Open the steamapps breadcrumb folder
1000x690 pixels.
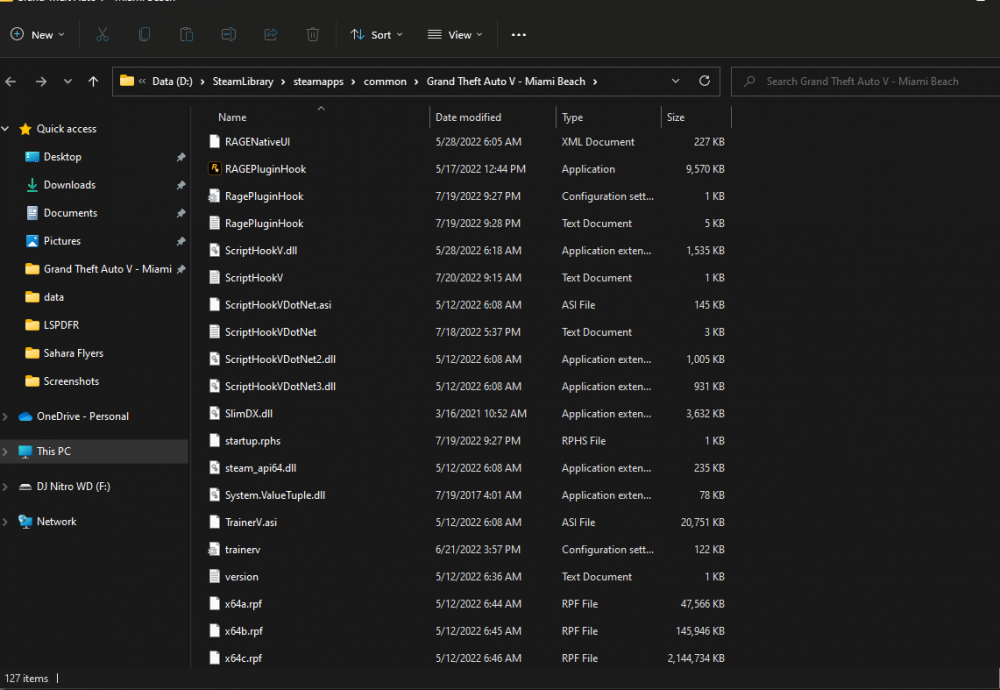click(319, 81)
